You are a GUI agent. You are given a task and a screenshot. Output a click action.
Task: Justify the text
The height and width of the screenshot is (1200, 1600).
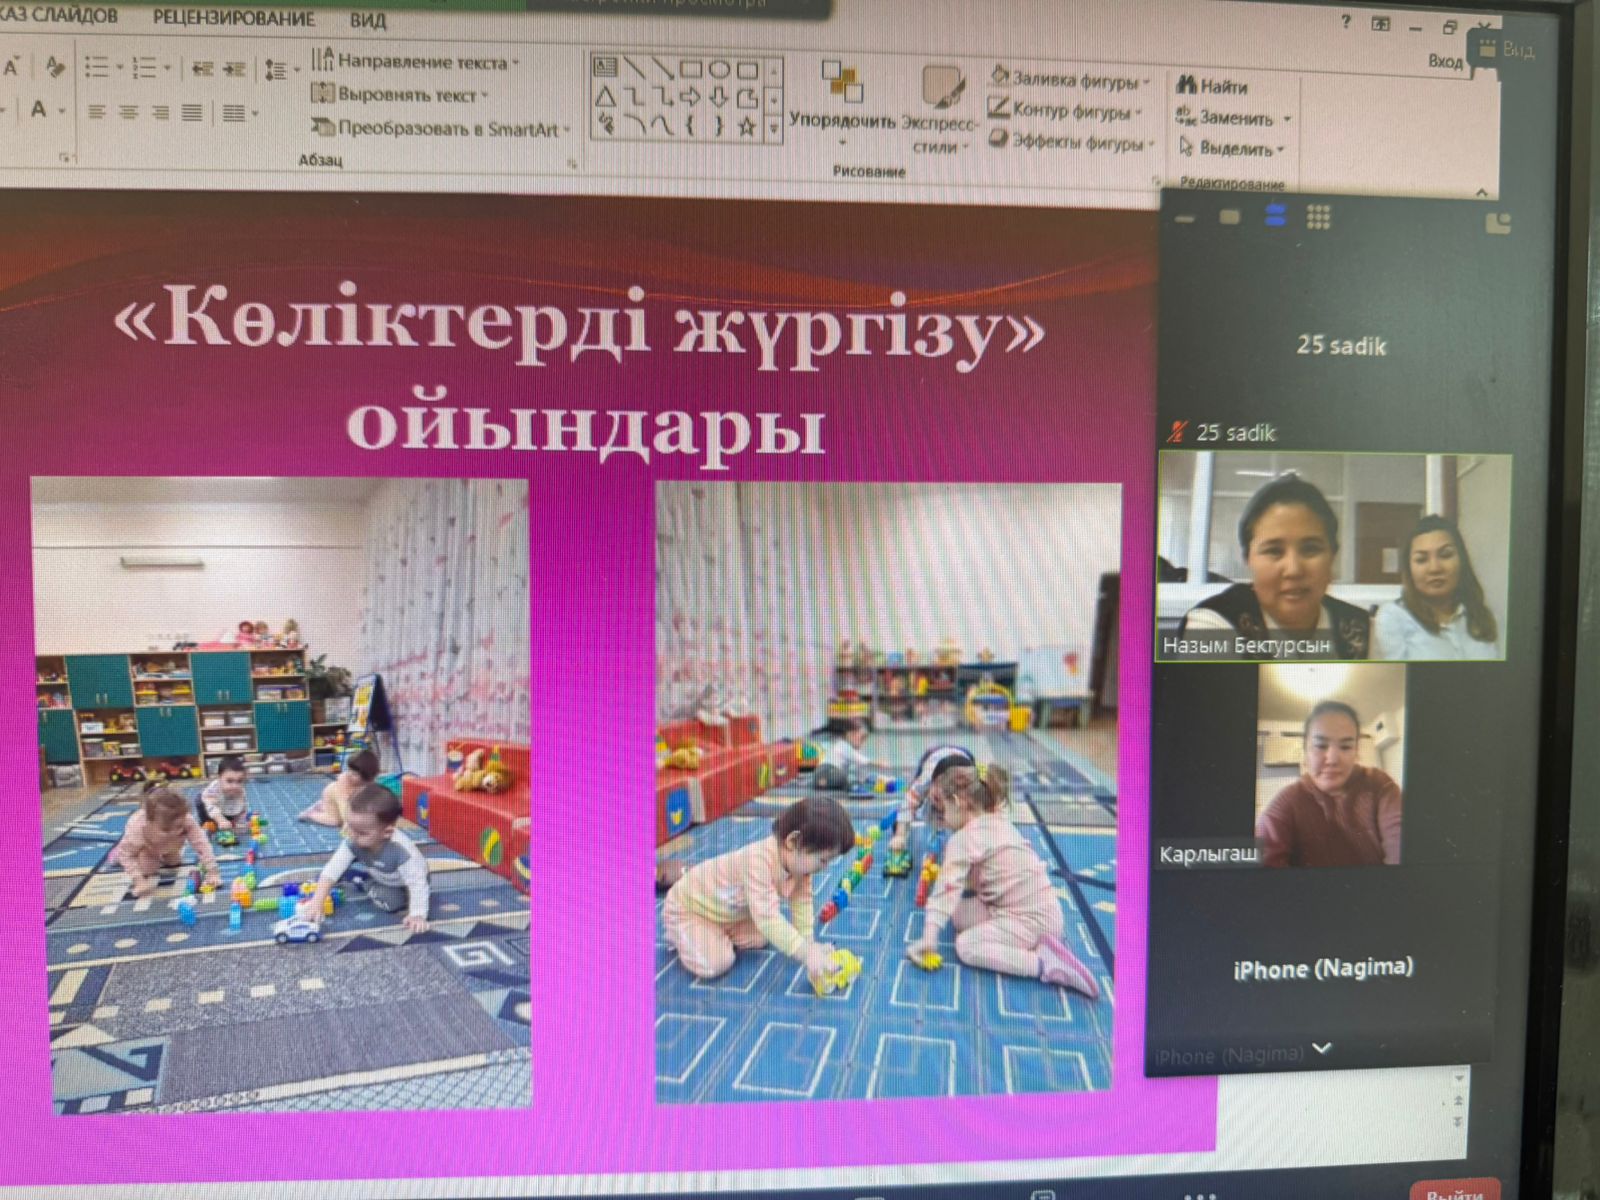coord(192,112)
